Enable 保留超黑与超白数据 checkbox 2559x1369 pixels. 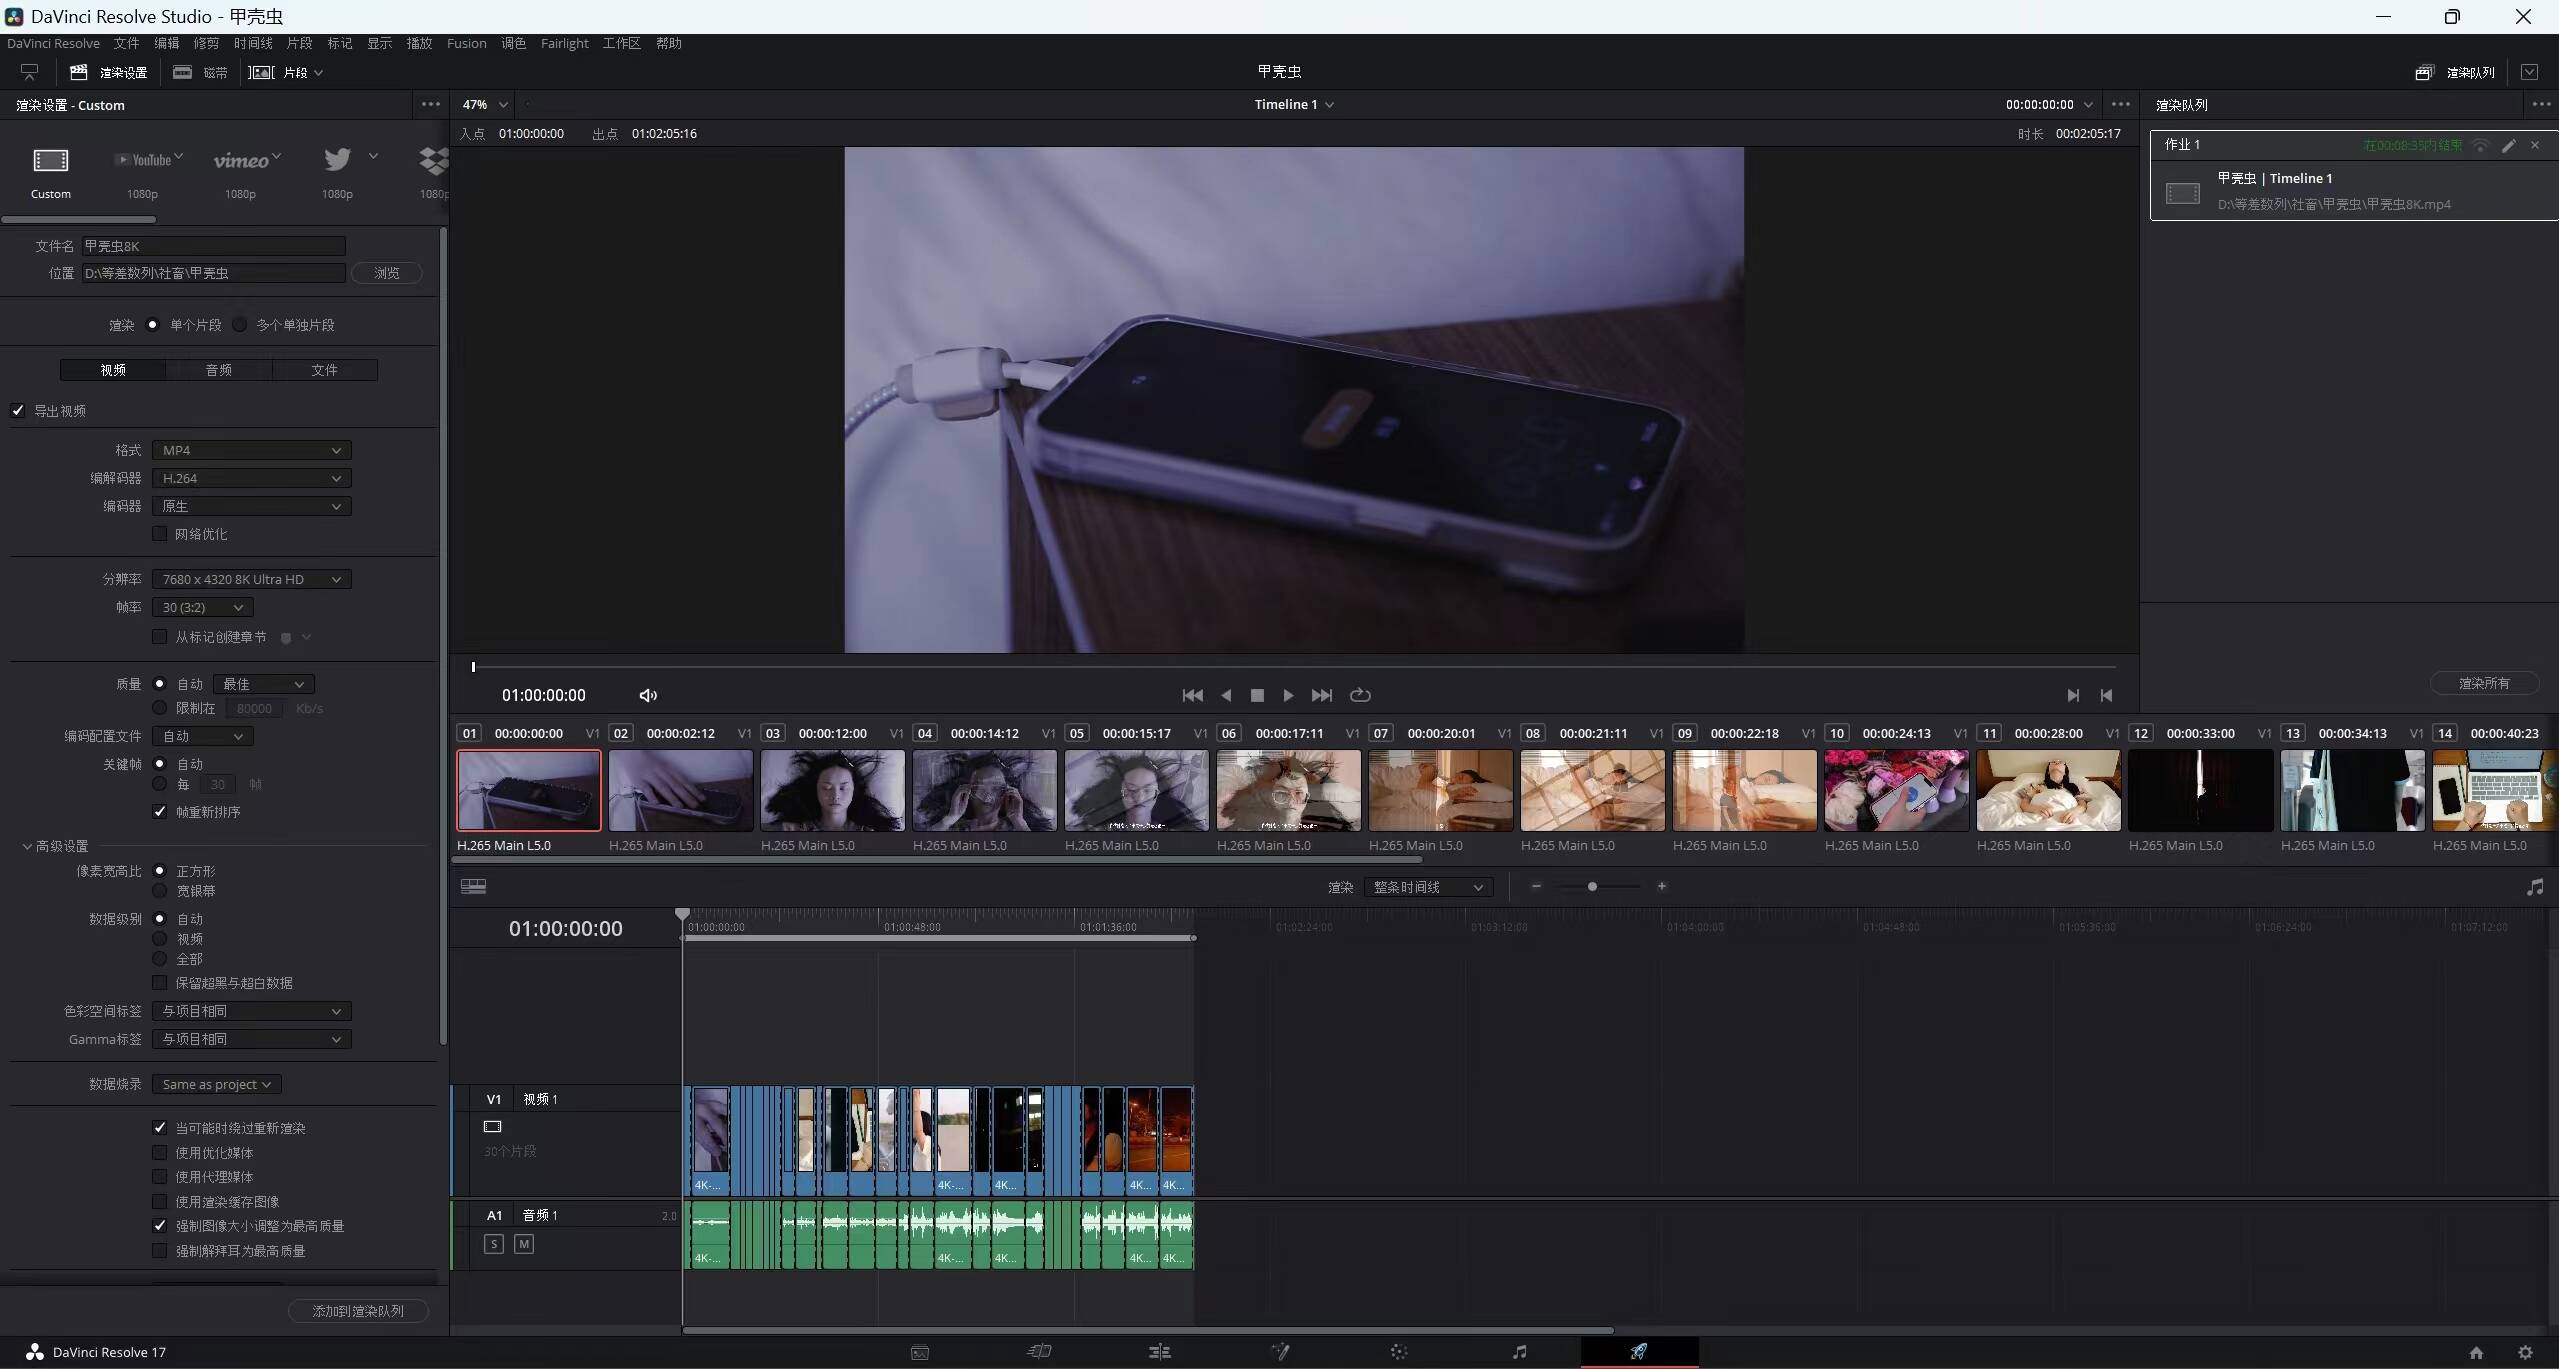point(159,982)
